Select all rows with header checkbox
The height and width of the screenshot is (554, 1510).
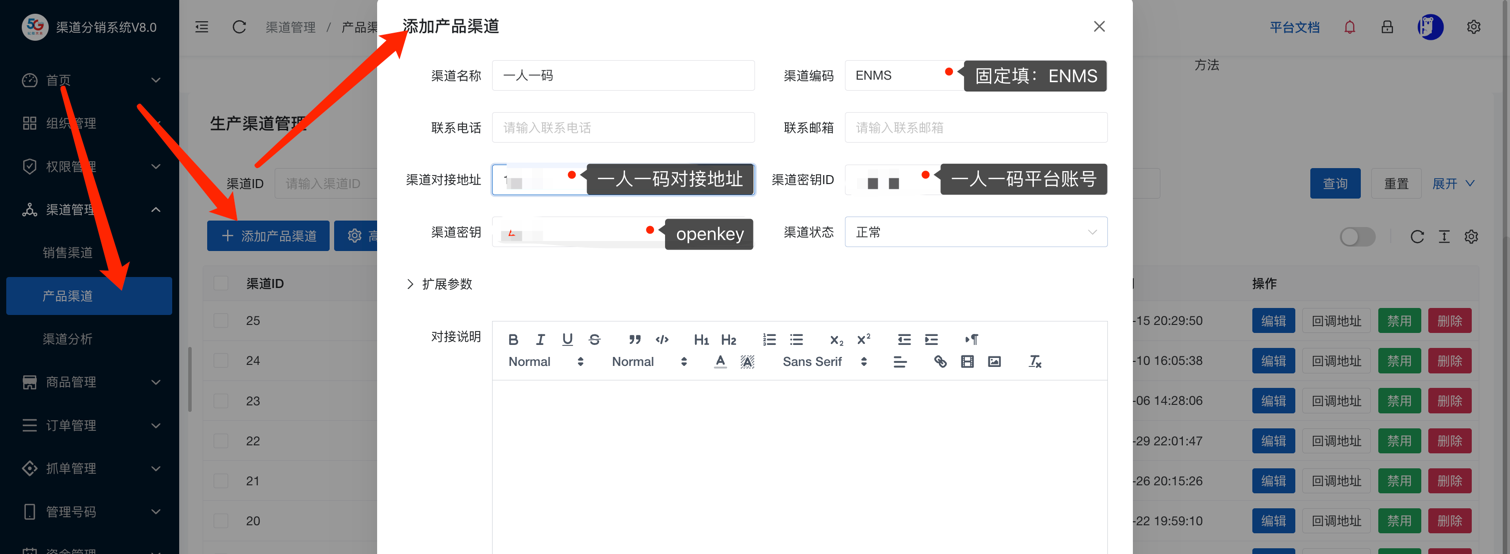pyautogui.click(x=221, y=284)
